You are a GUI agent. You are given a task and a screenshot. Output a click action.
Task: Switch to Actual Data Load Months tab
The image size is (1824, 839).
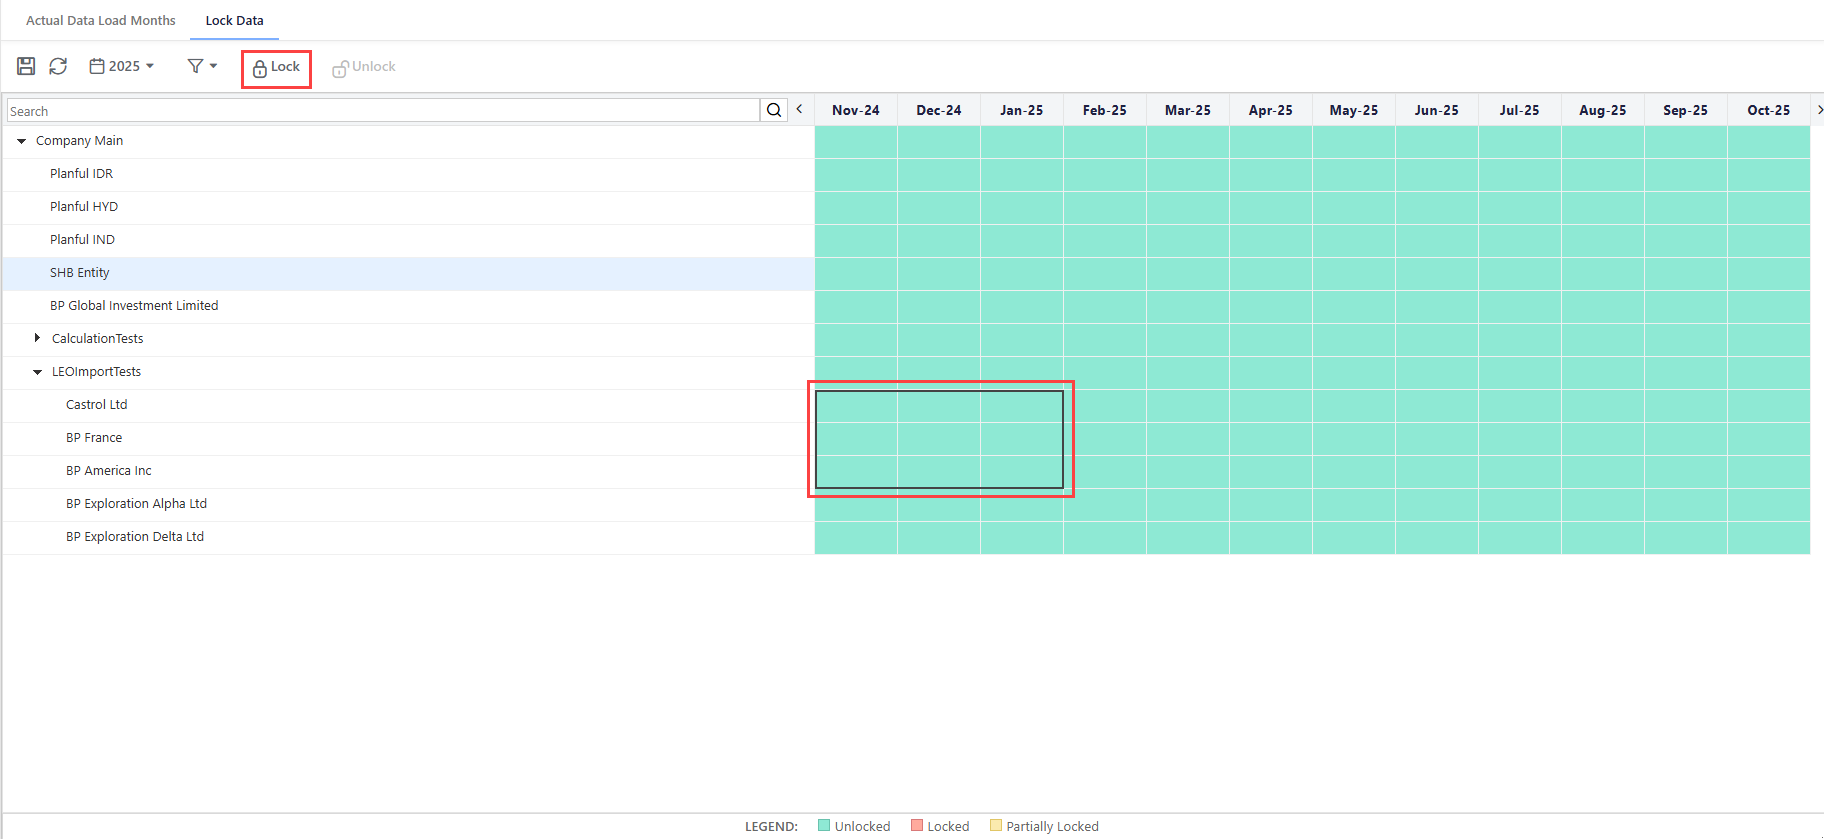(100, 20)
